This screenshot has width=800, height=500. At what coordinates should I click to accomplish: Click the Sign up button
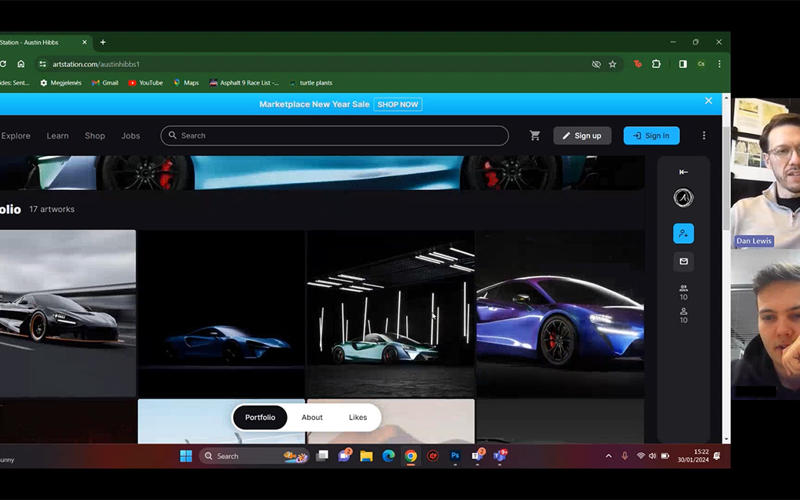582,136
